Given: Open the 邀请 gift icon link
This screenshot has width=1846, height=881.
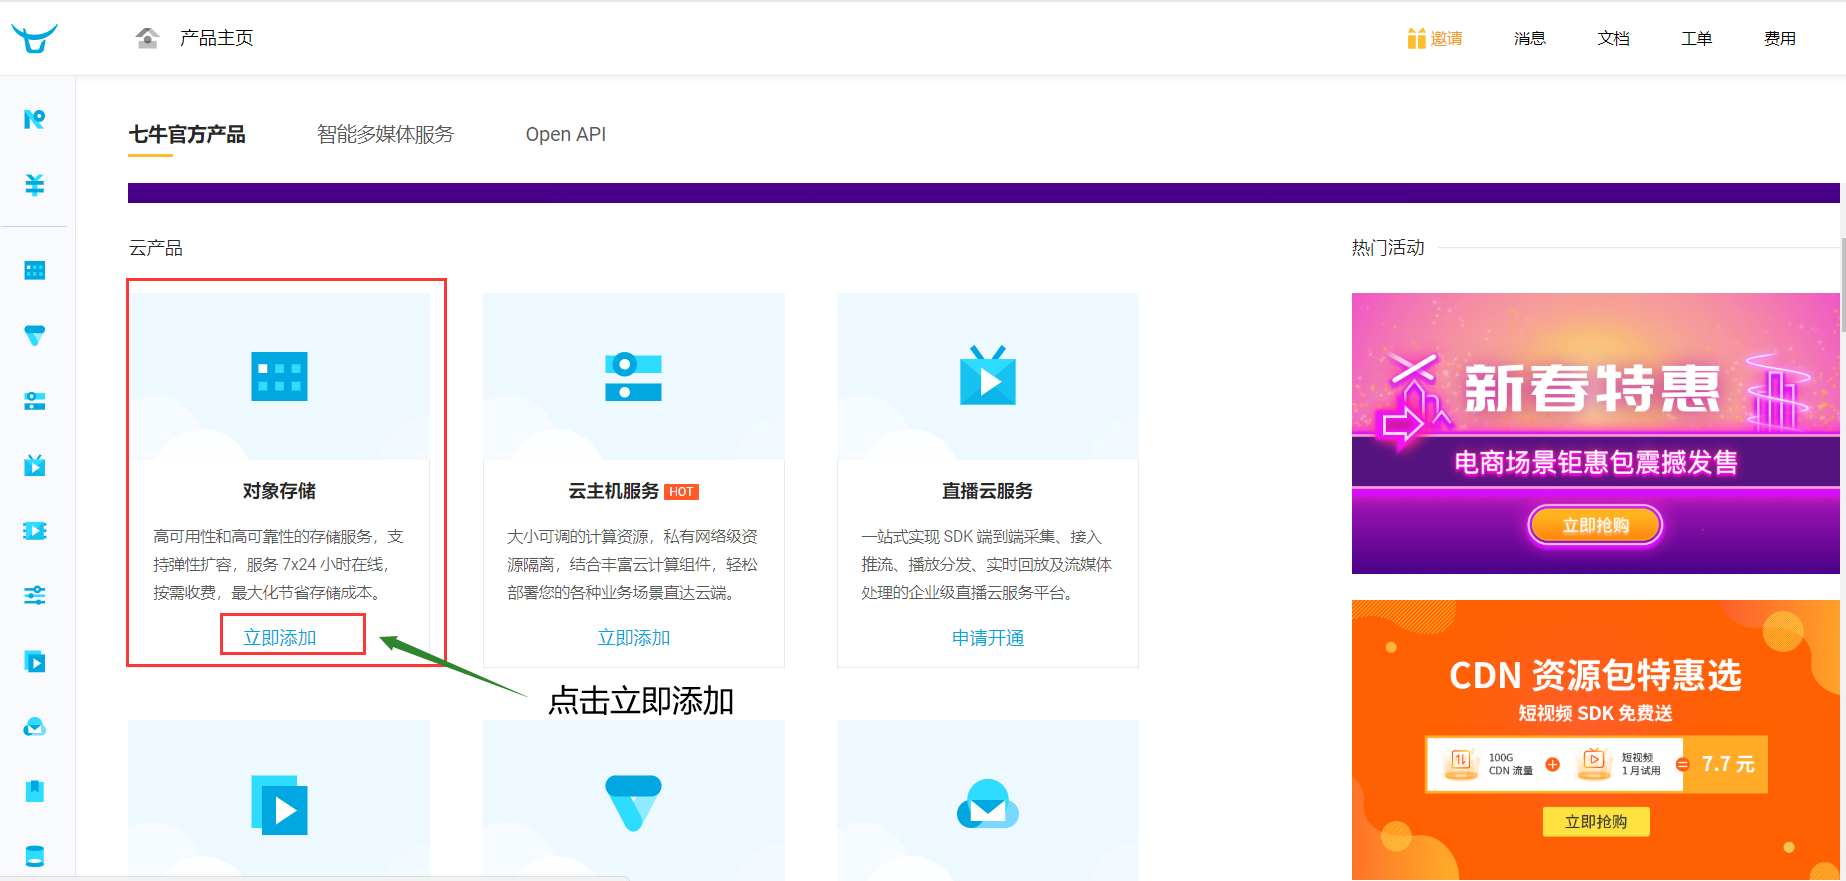Looking at the screenshot, I should click(1435, 38).
